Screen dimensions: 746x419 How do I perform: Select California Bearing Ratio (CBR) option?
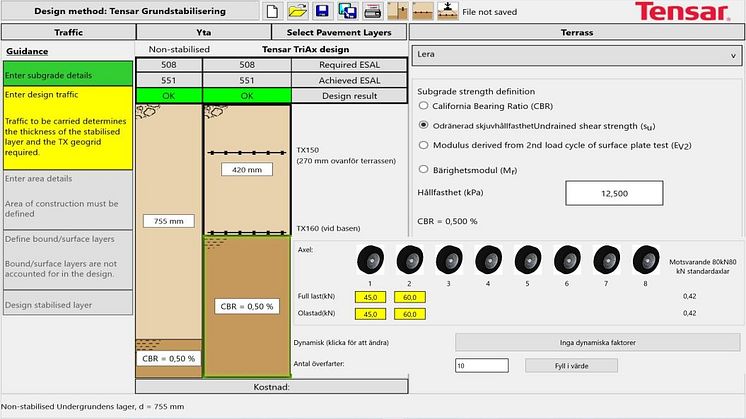(423, 106)
